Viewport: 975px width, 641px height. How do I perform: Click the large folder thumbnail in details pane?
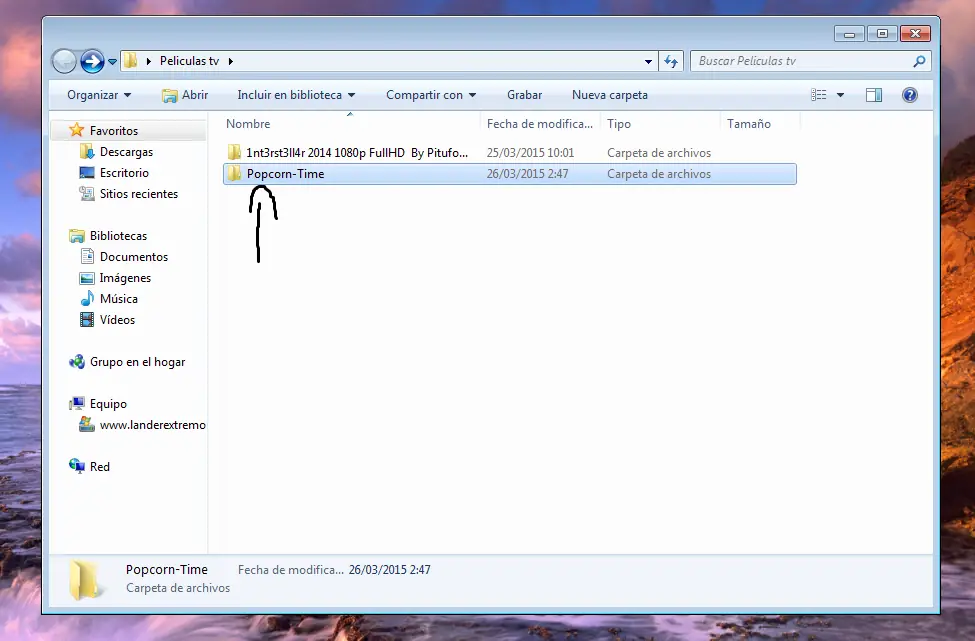(84, 580)
